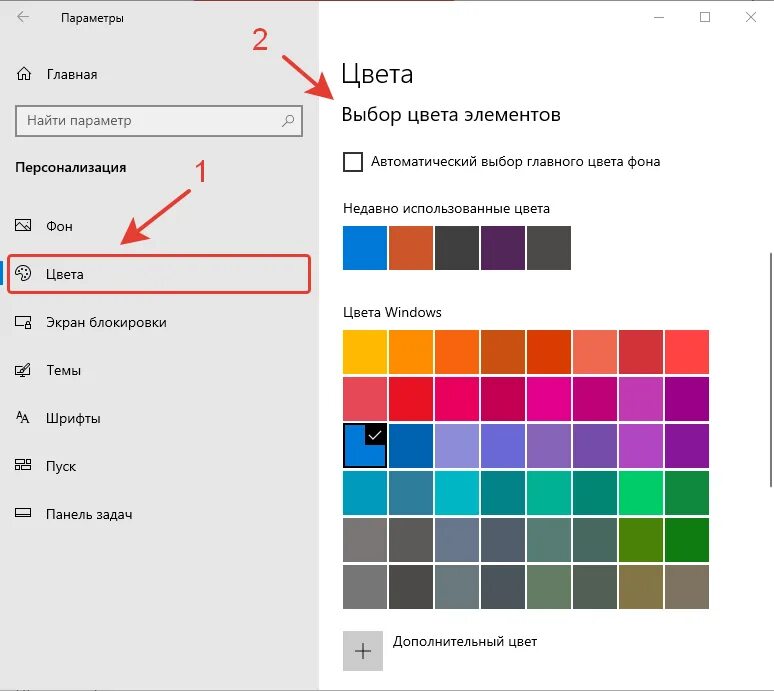Open the Темы section

[x=63, y=370]
